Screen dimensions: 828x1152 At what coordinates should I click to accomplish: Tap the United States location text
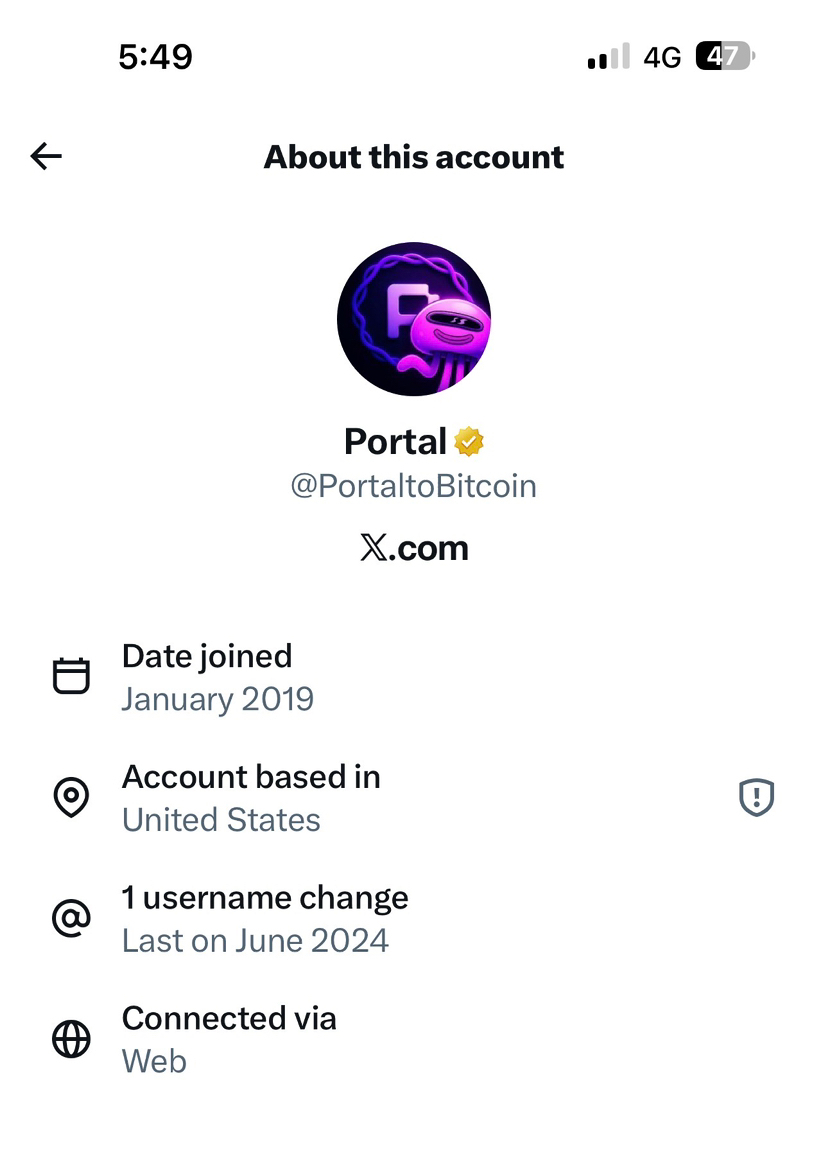pos(221,820)
